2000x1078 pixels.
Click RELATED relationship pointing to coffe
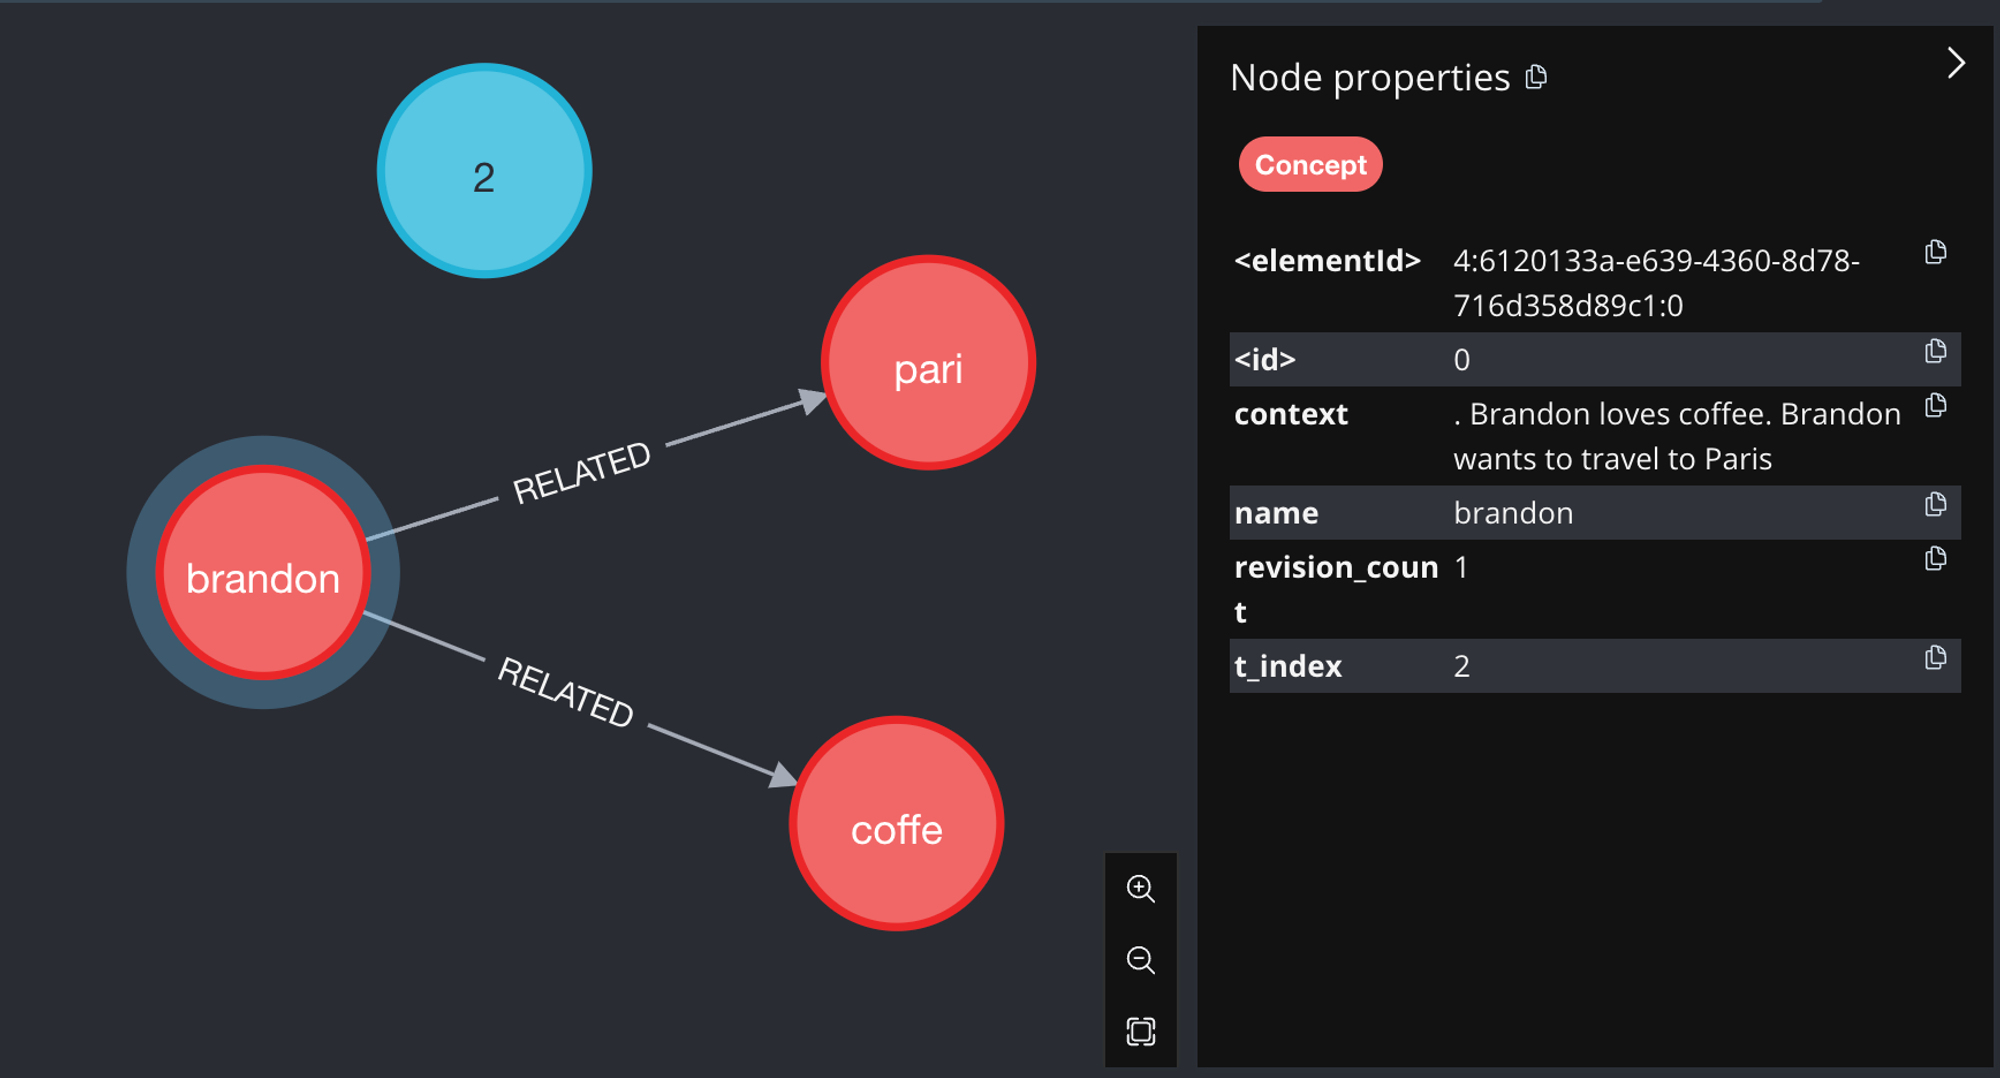coord(566,691)
